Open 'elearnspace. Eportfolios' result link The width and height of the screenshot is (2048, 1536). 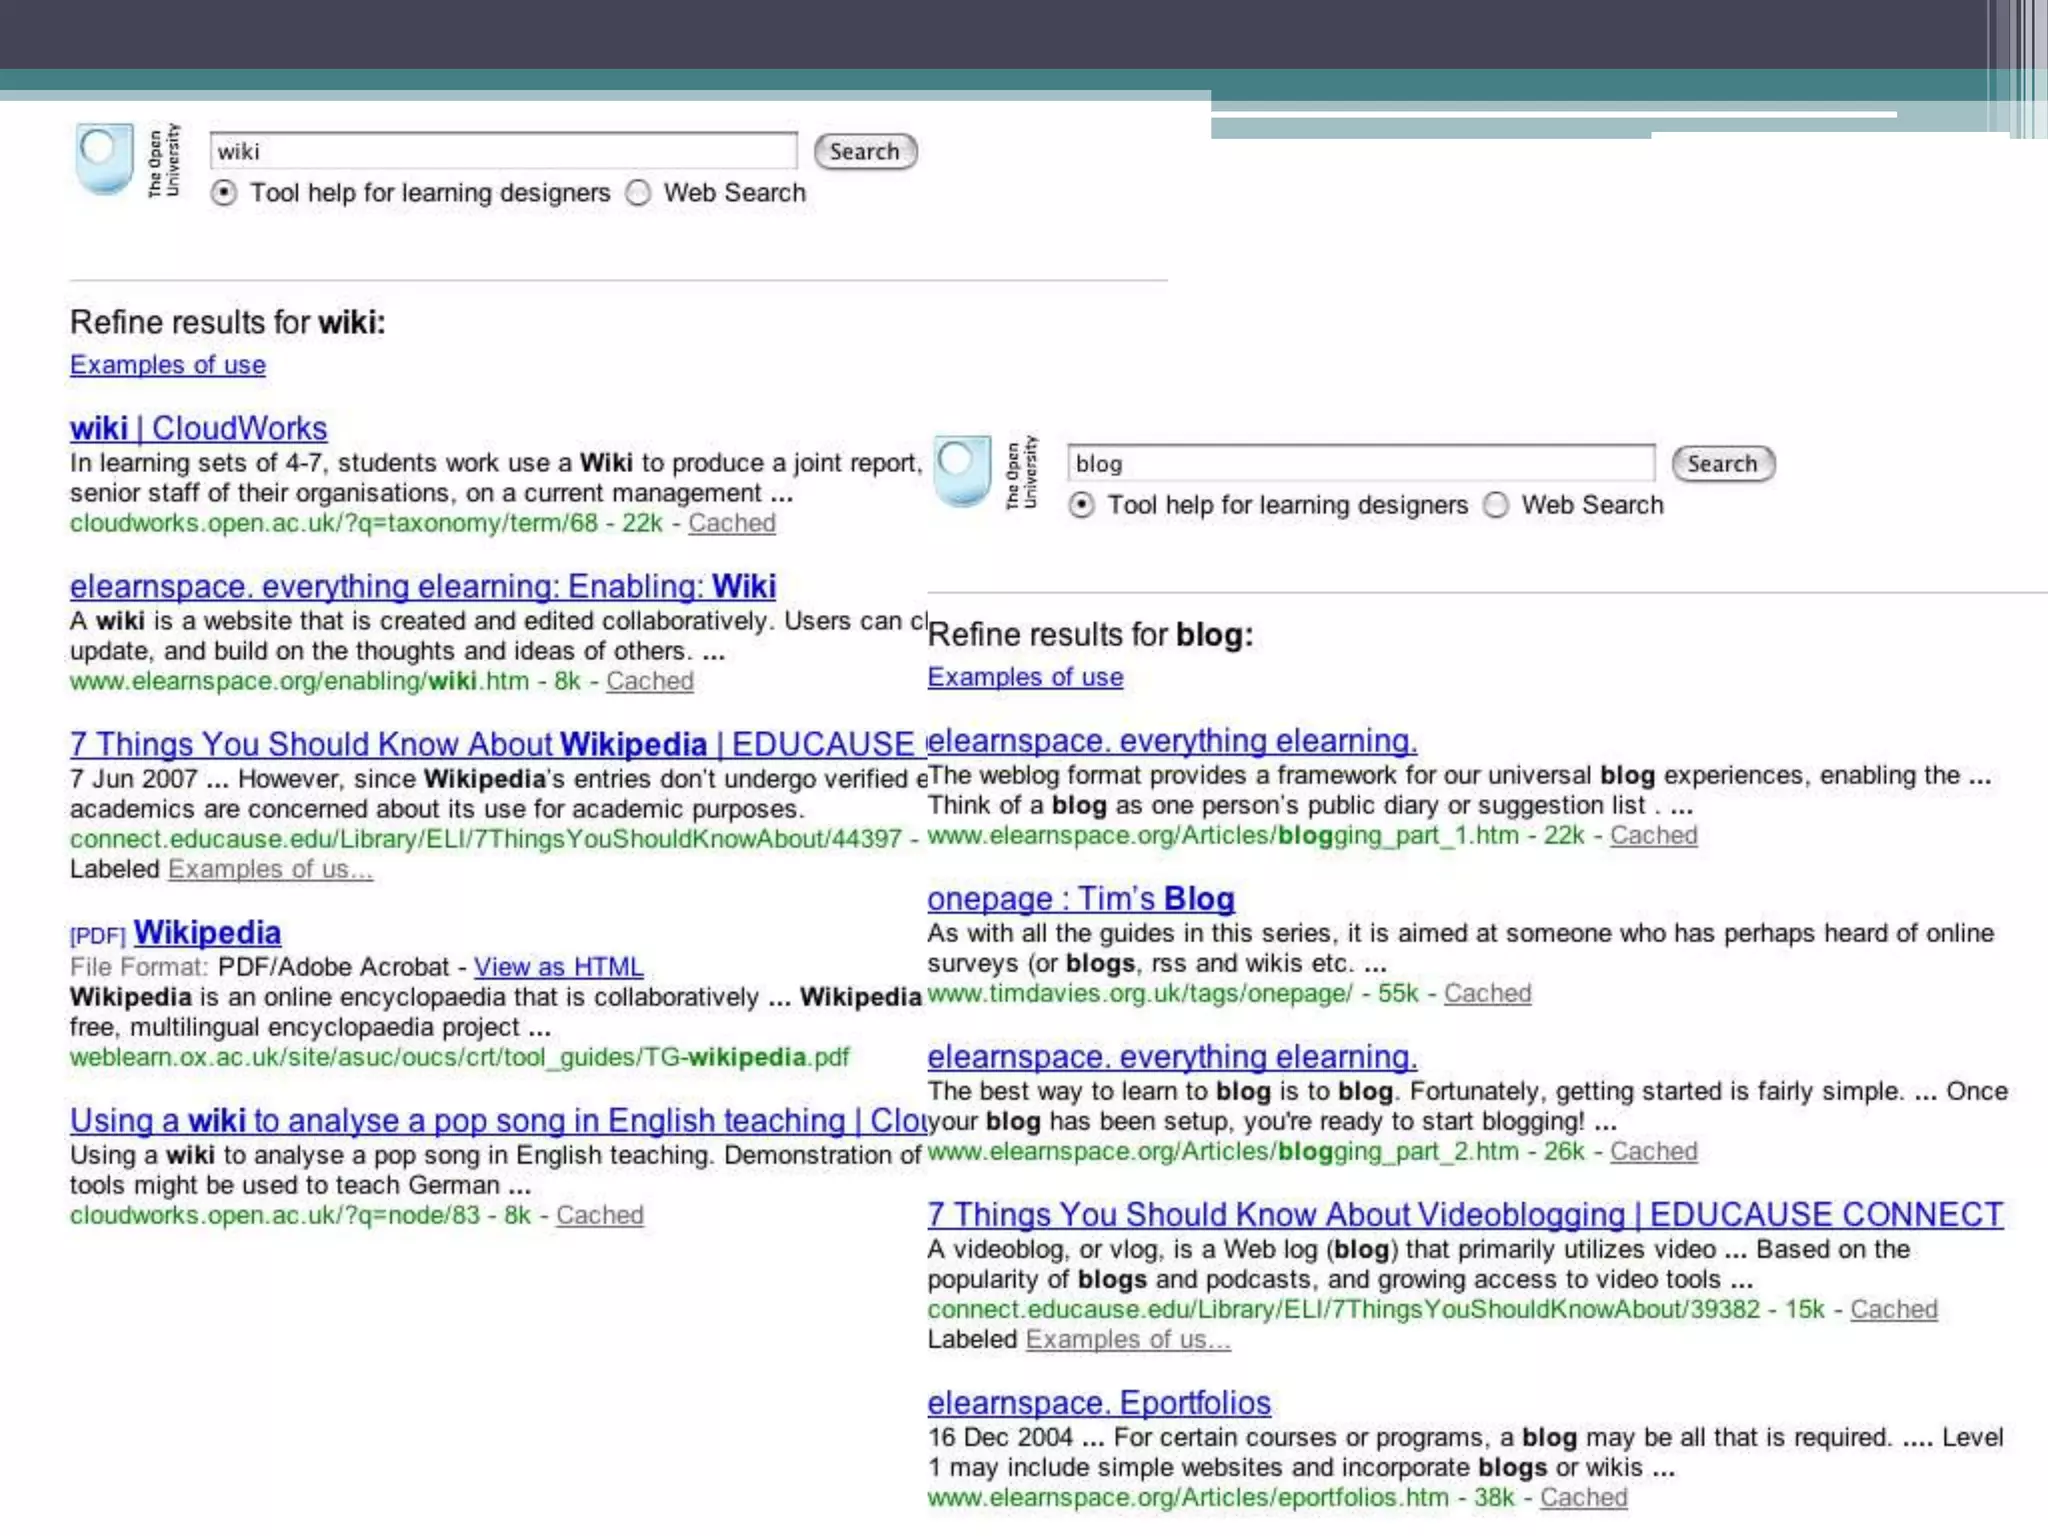[x=1098, y=1402]
